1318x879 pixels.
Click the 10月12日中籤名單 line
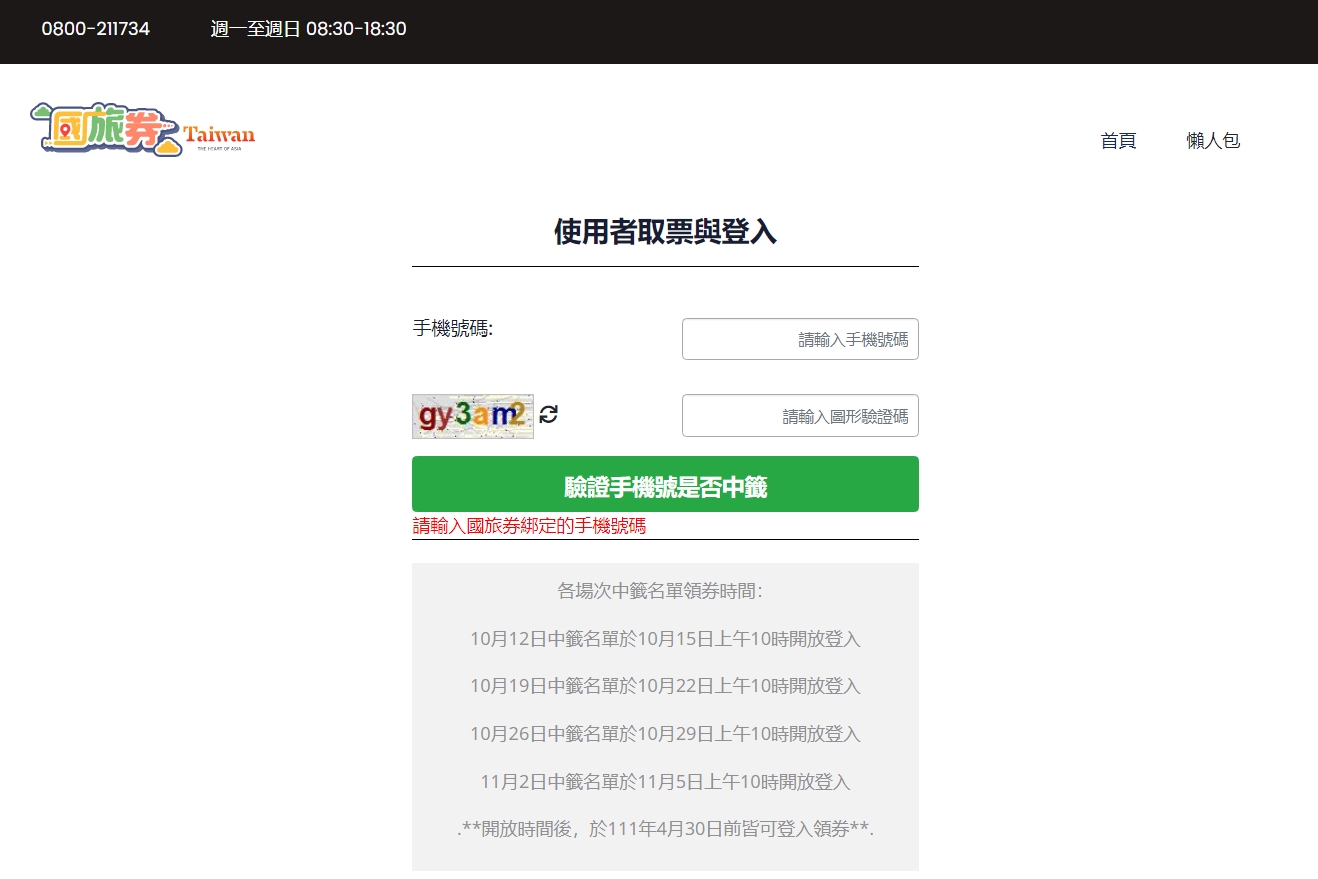tap(665, 639)
